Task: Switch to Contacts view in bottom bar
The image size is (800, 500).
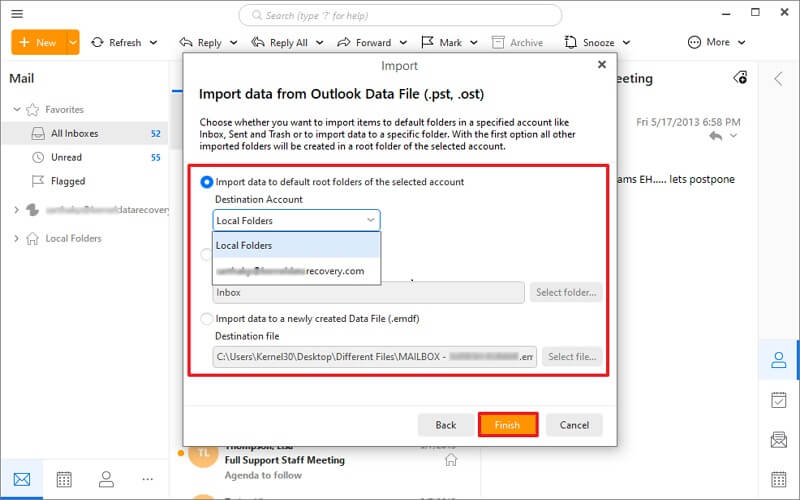Action: 106,479
